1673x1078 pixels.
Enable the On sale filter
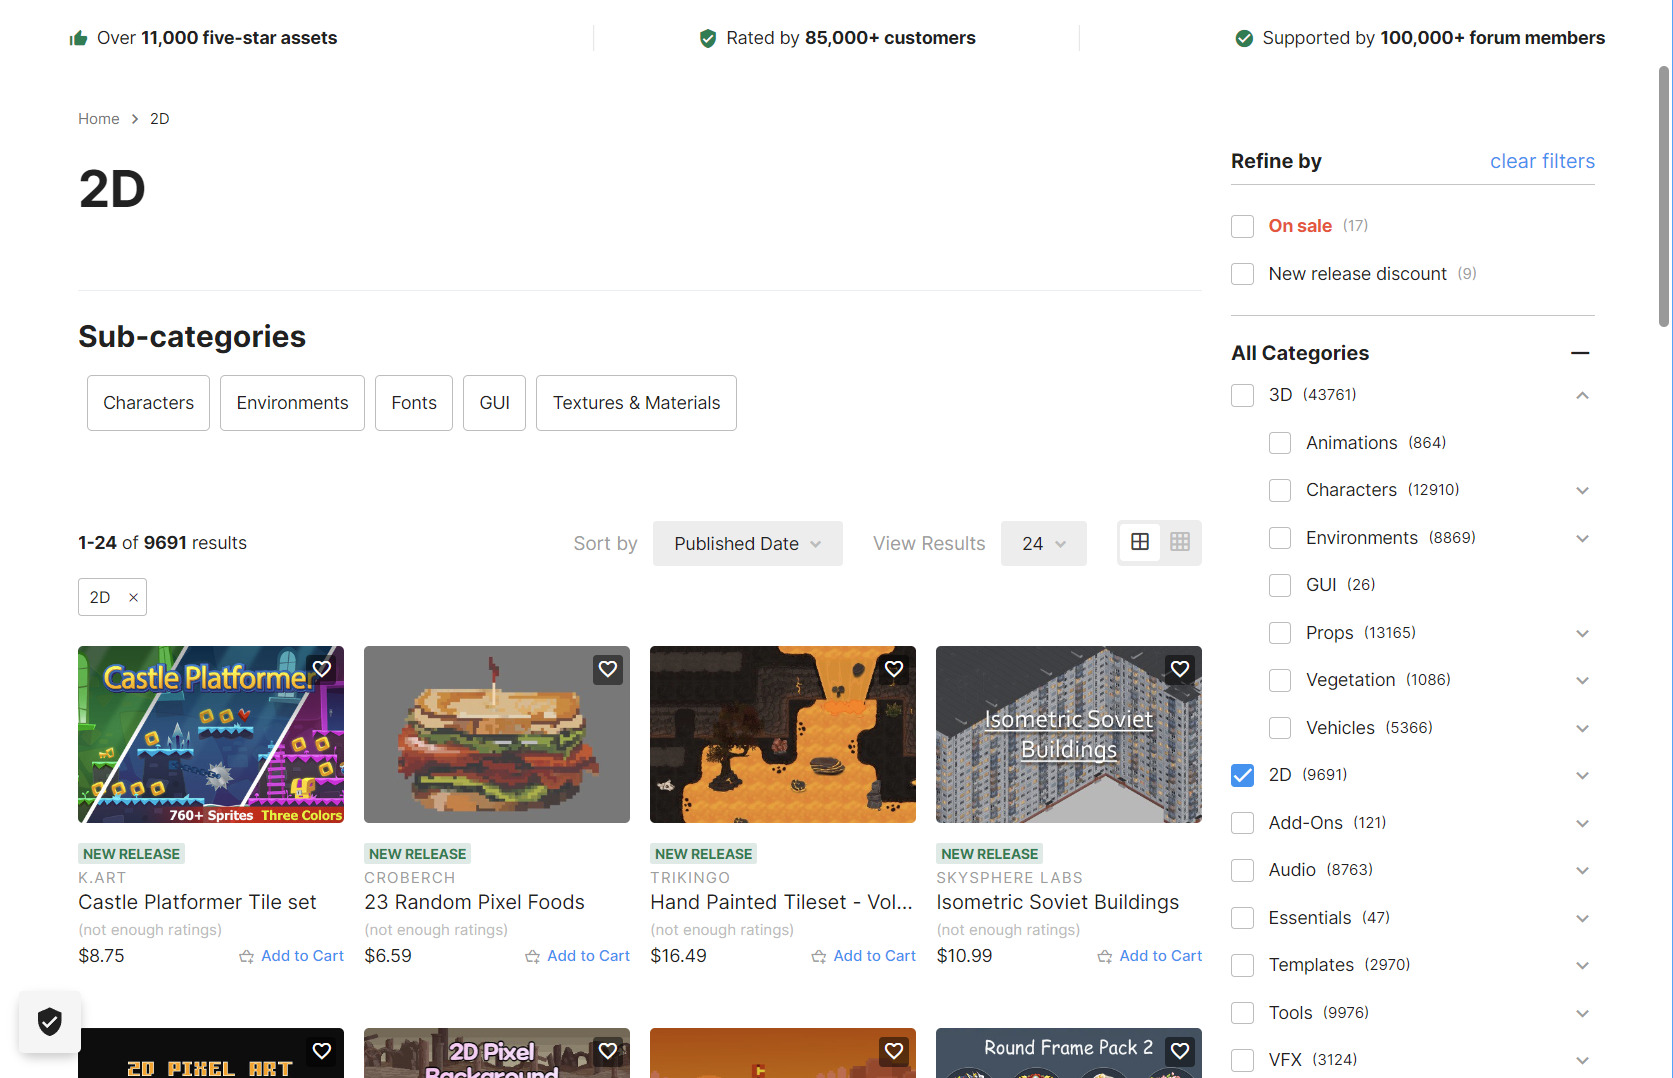click(x=1243, y=226)
